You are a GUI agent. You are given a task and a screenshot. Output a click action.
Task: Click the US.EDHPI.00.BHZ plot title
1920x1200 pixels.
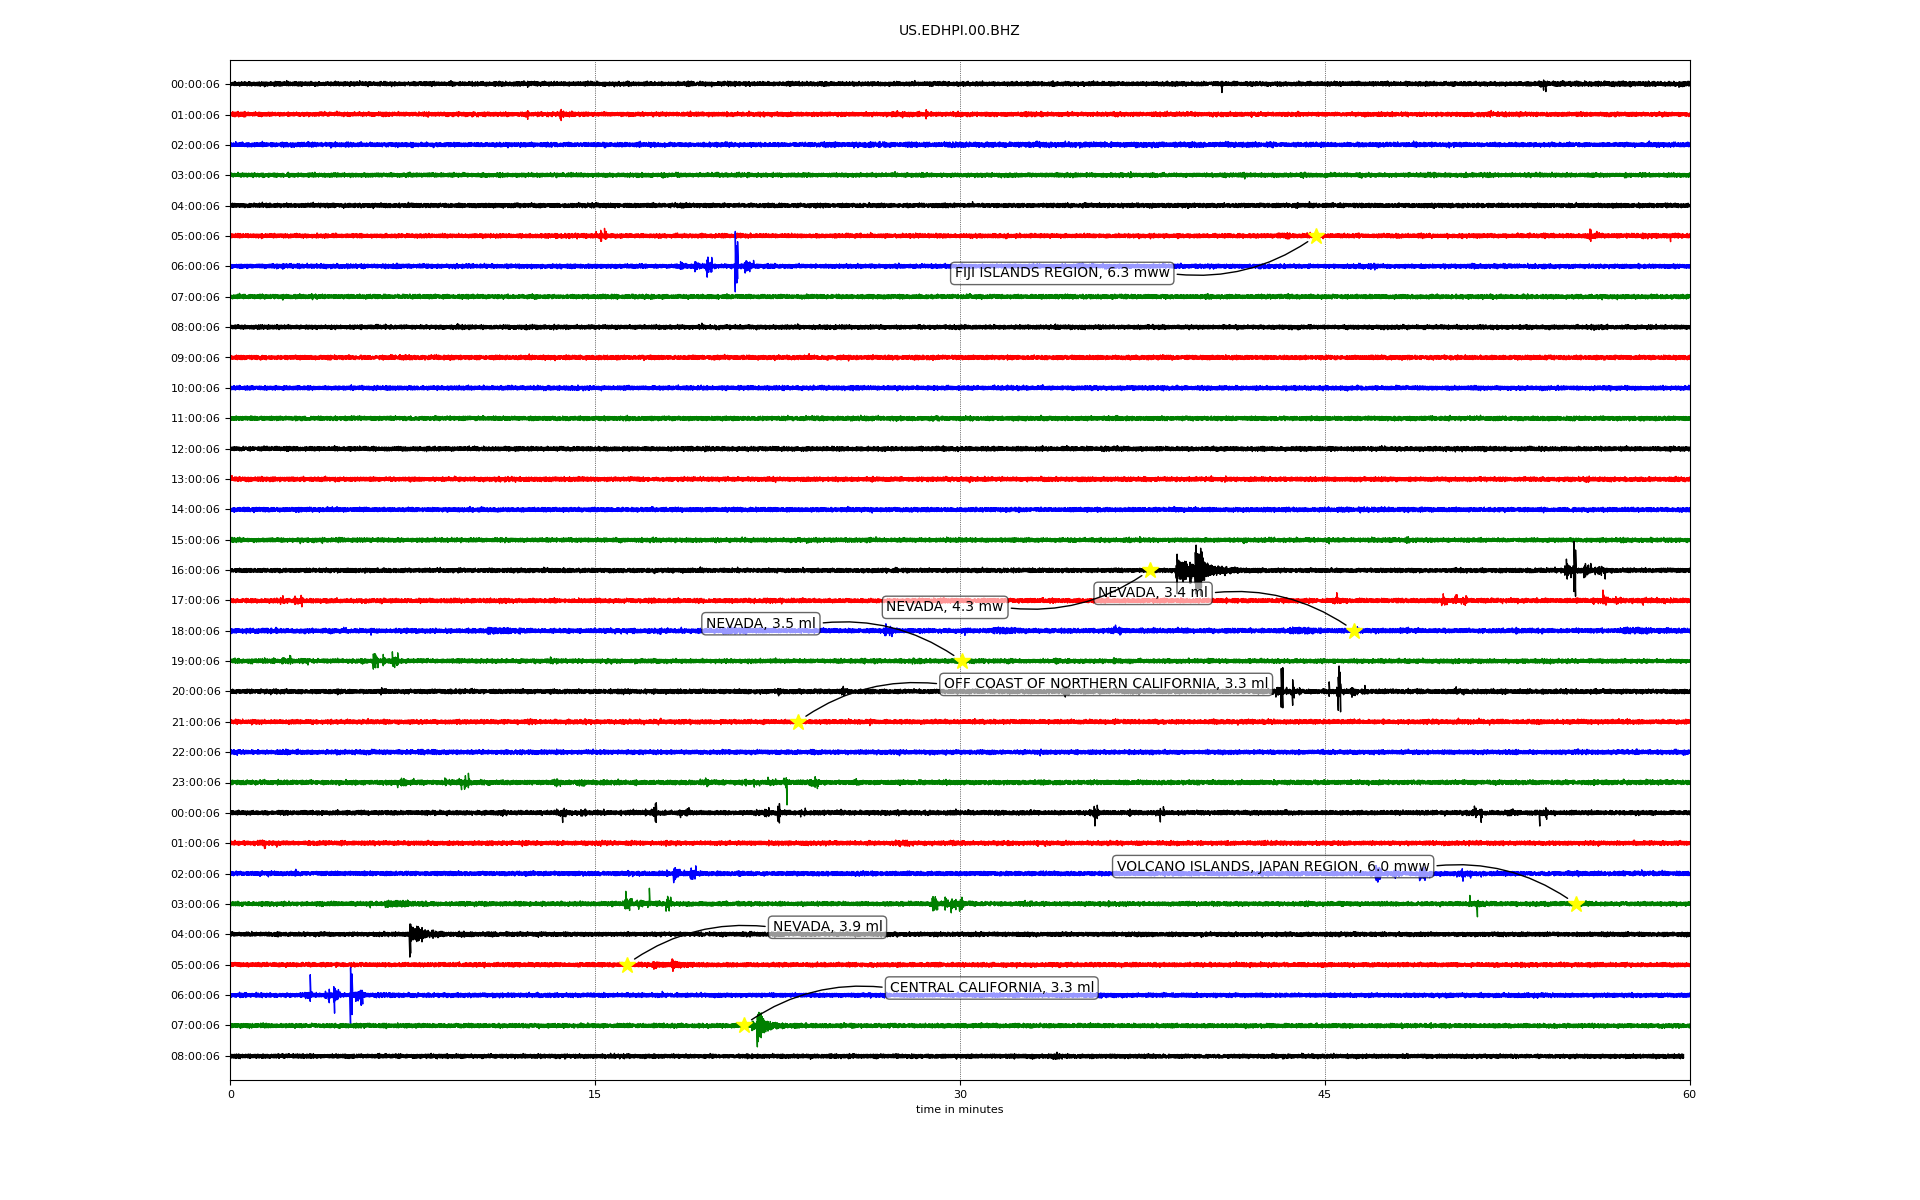click(x=959, y=31)
